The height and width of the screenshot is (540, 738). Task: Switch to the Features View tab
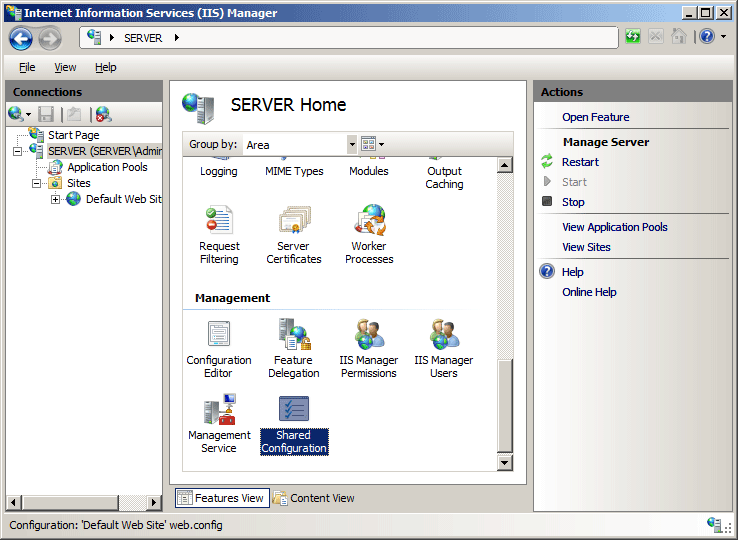[222, 498]
